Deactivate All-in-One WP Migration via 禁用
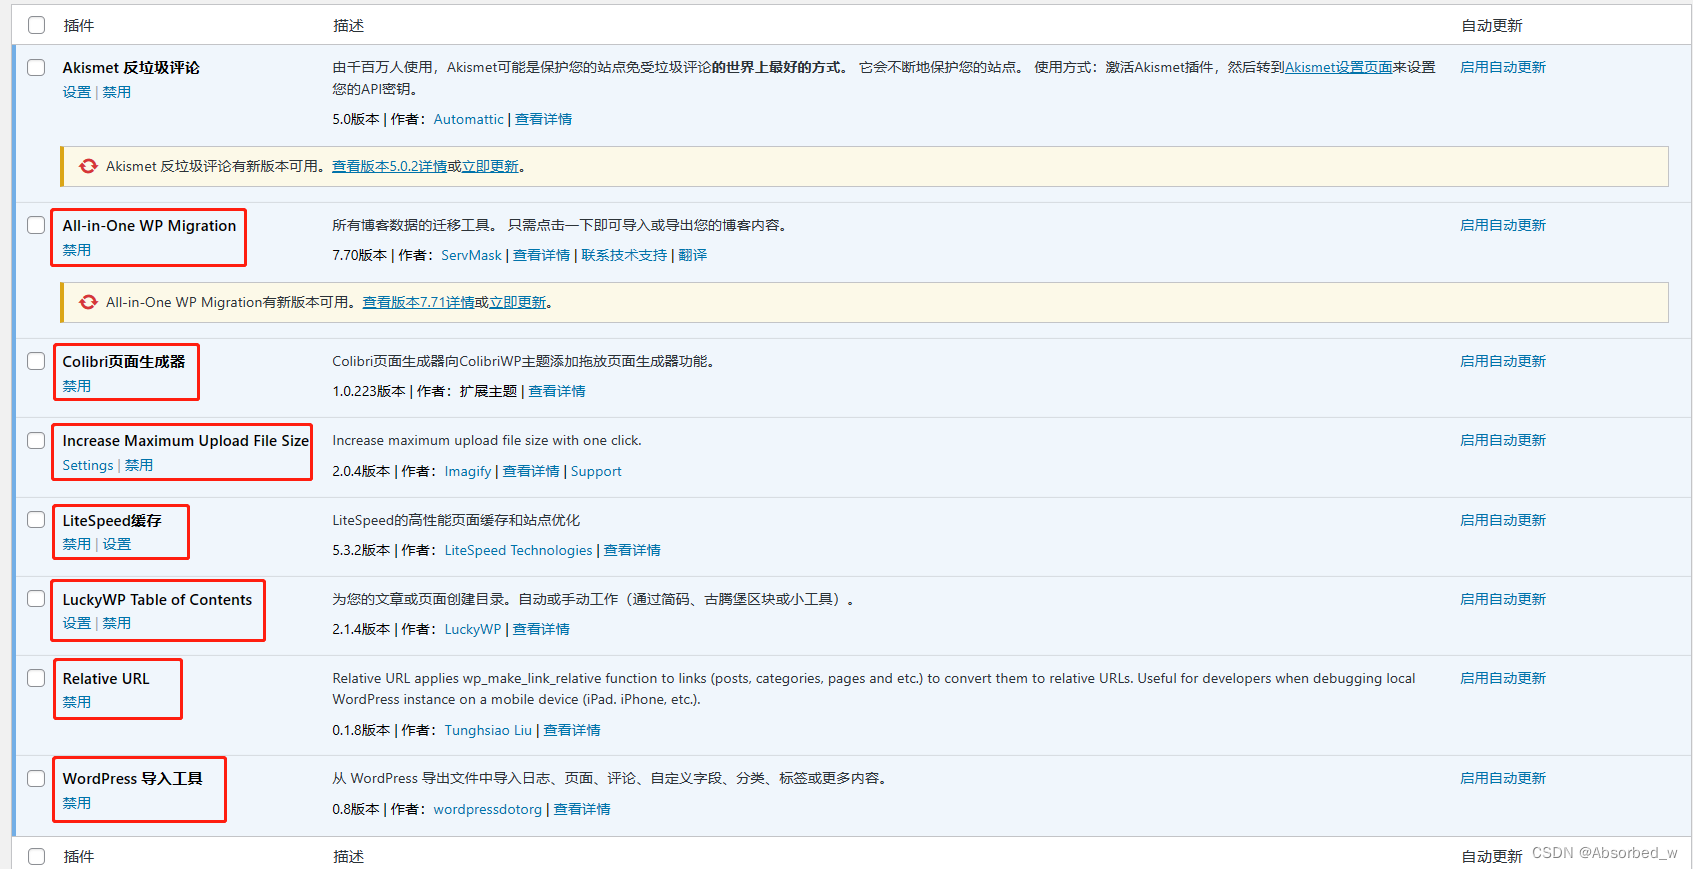Screen dimensions: 1693x869 tap(77, 250)
